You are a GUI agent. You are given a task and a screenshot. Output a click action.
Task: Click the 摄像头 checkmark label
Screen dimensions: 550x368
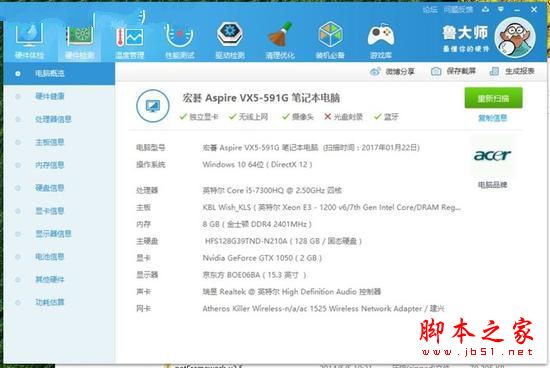pos(298,117)
